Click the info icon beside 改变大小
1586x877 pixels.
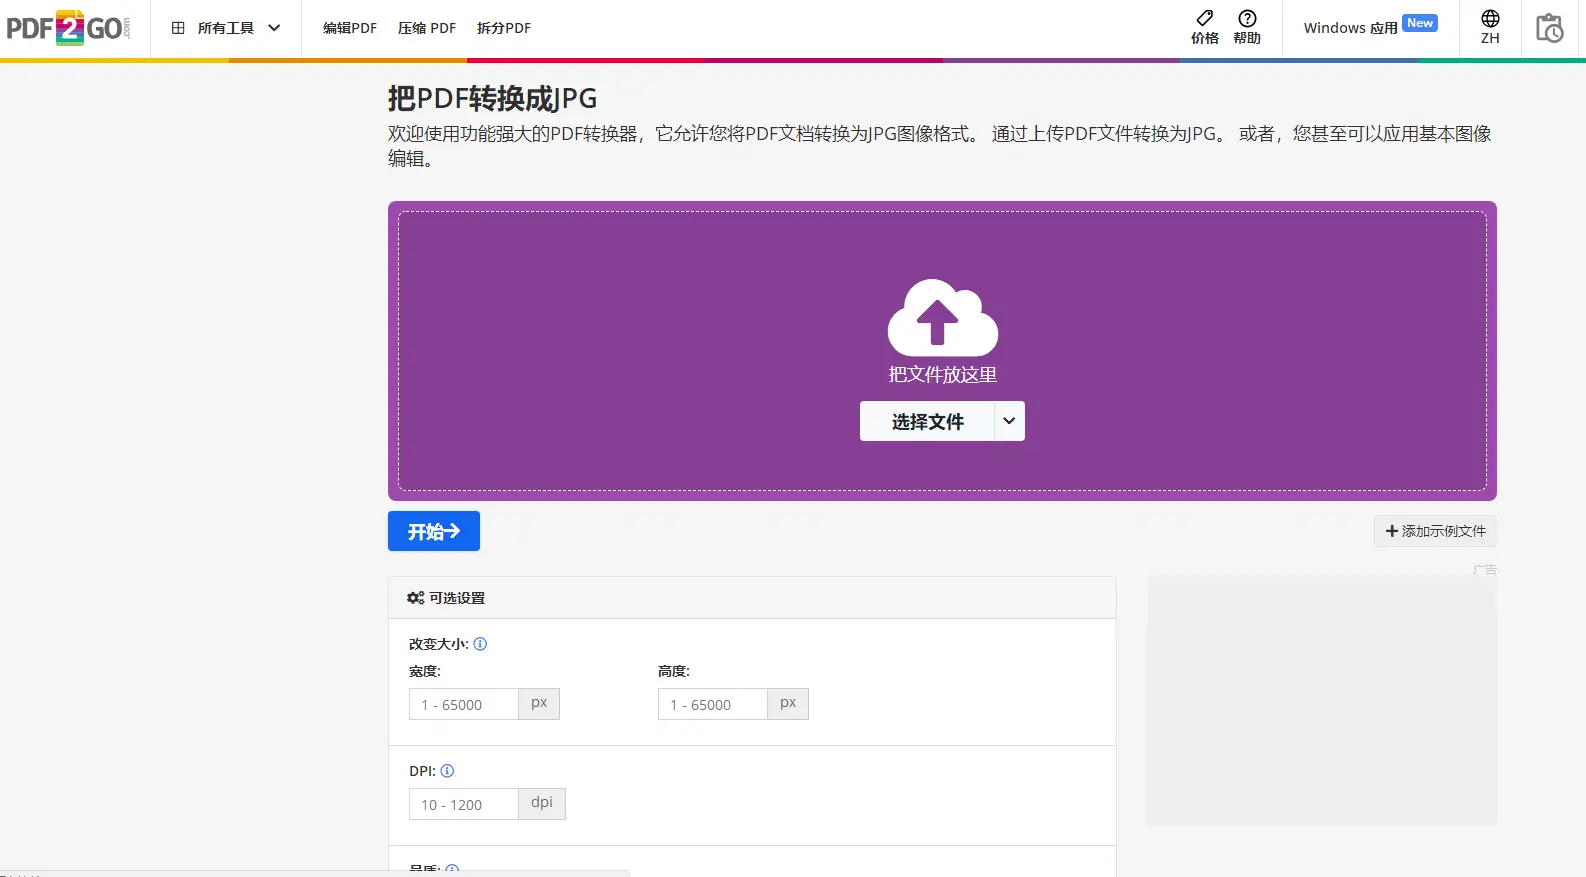coord(480,644)
